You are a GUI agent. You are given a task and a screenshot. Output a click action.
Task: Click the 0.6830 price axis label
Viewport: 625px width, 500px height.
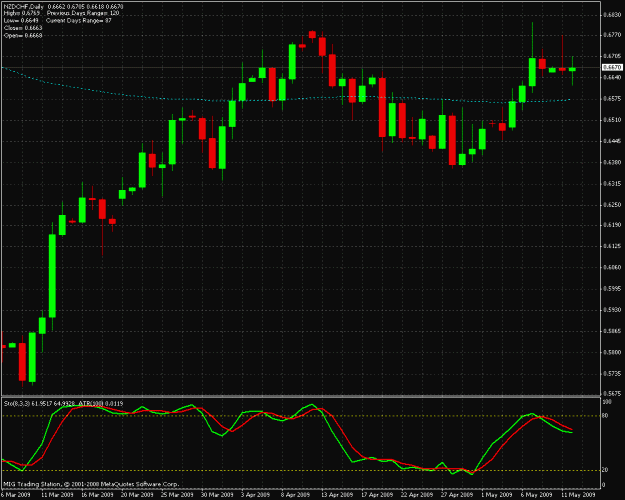[613, 15]
